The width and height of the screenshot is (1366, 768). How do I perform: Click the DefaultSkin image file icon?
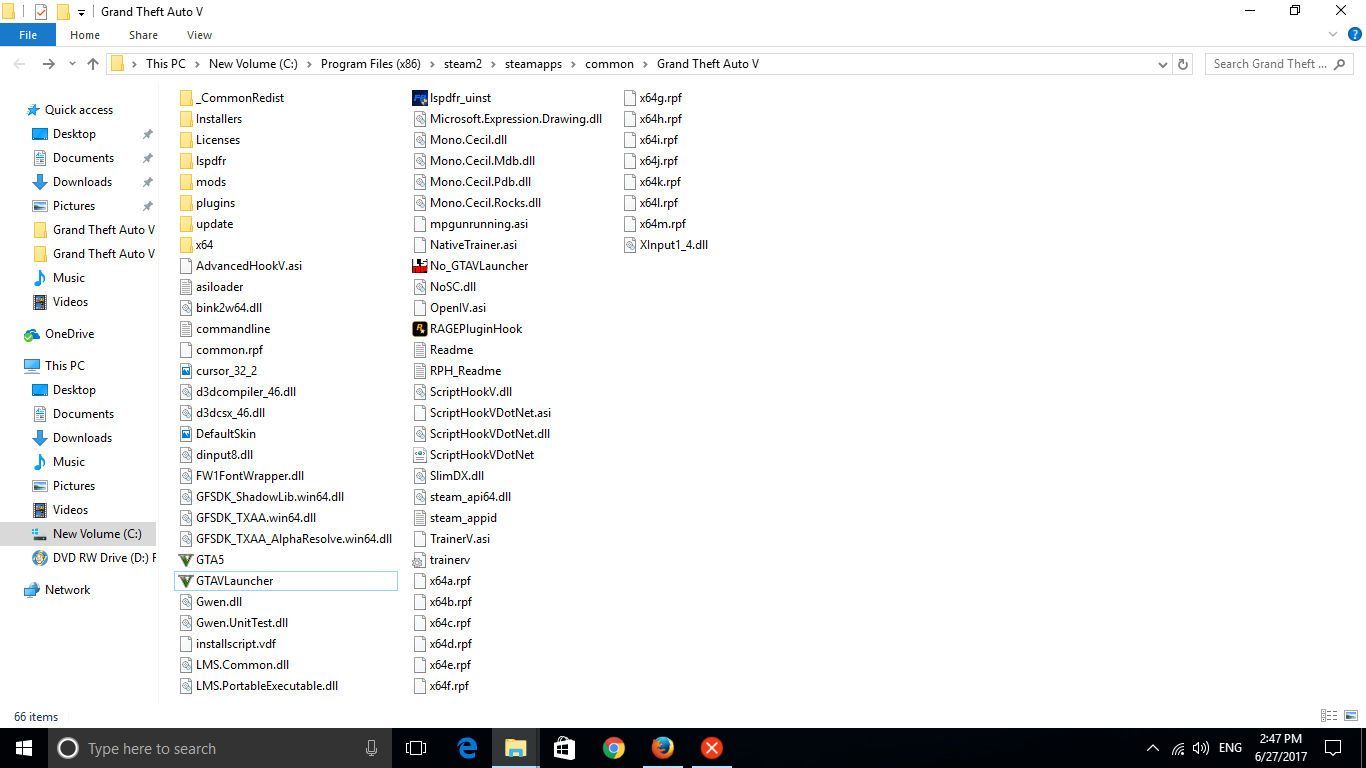[x=185, y=434]
